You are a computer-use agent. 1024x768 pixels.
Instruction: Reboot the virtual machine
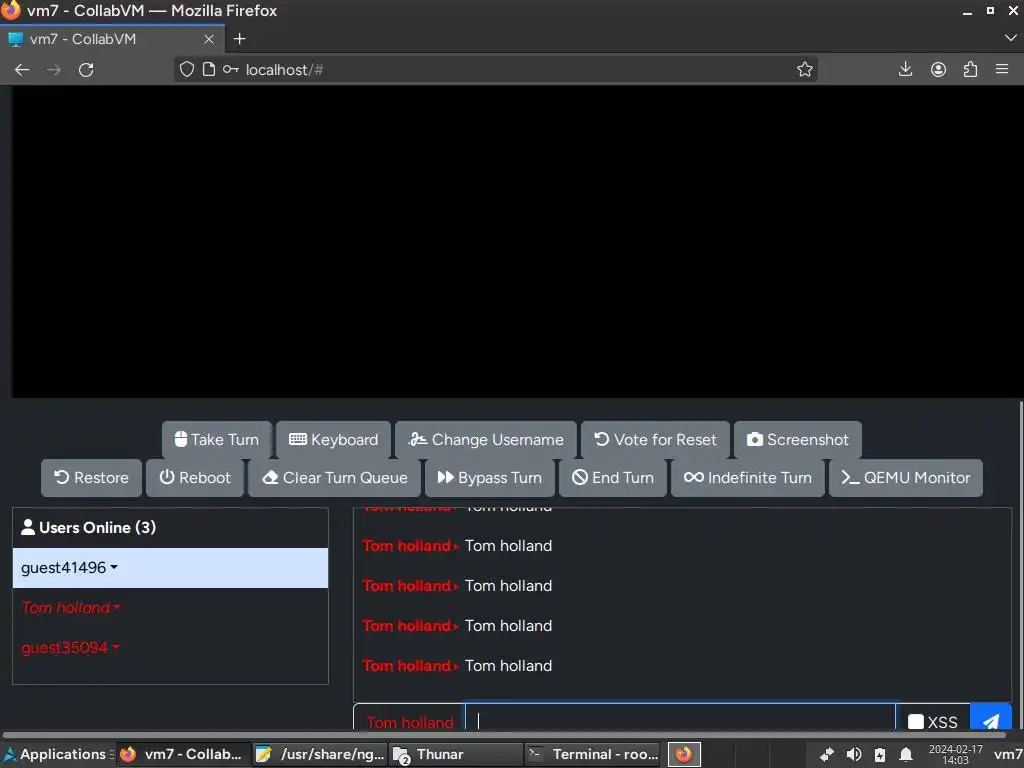[195, 477]
